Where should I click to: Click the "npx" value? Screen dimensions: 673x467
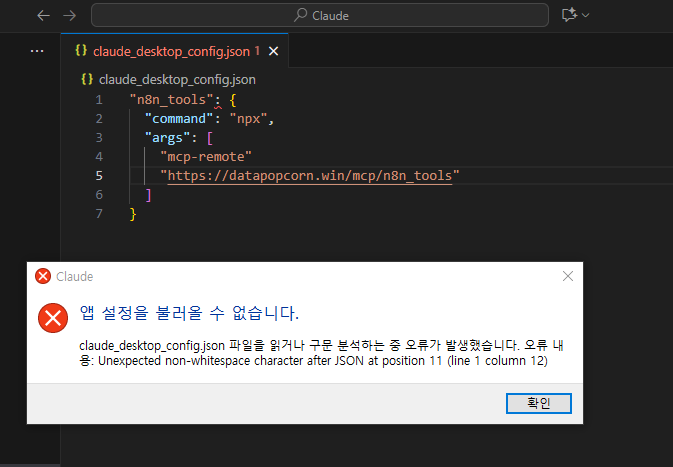coord(249,118)
